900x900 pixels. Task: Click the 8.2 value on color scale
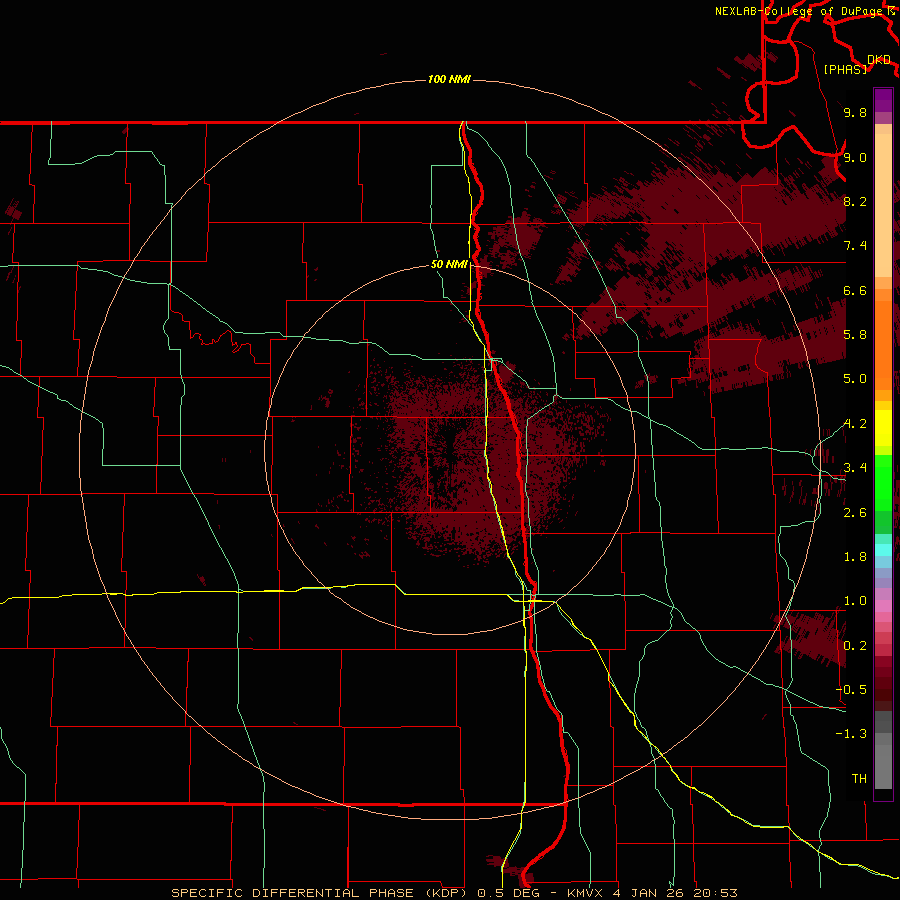[855, 201]
